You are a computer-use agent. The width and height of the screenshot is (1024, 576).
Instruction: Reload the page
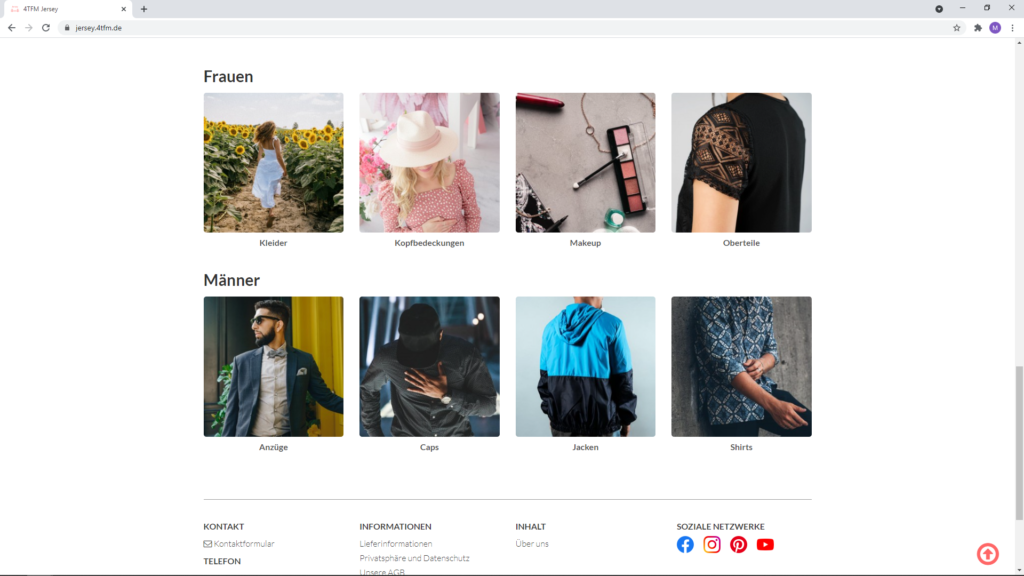click(46, 28)
